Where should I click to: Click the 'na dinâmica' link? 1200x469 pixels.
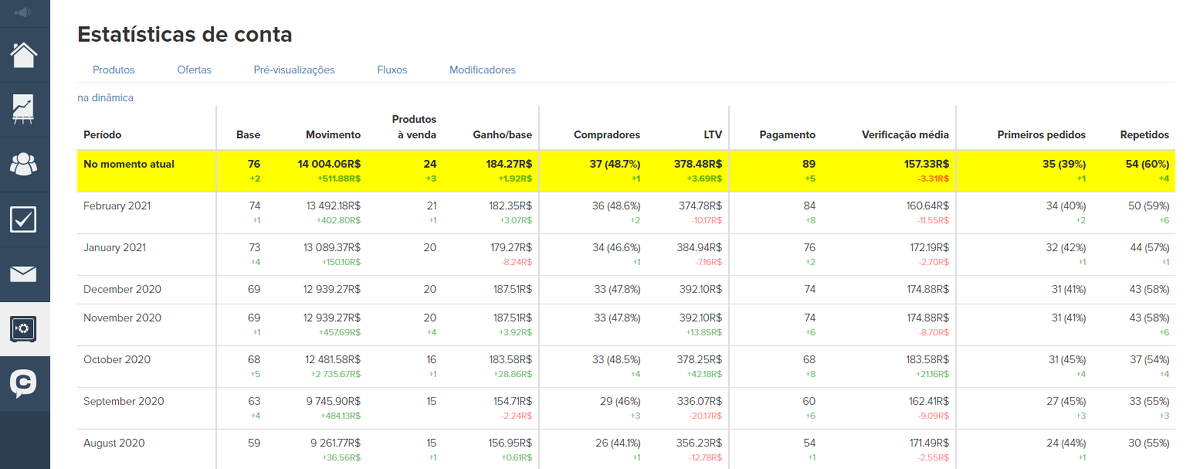pyautogui.click(x=105, y=98)
